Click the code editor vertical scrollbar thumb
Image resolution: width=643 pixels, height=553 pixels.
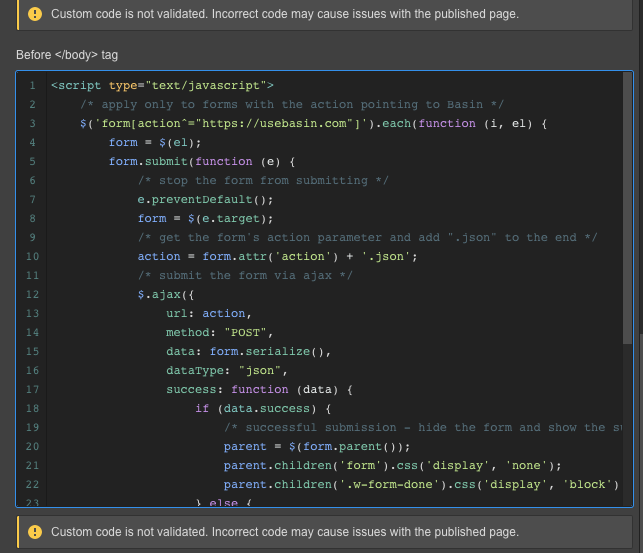627,208
